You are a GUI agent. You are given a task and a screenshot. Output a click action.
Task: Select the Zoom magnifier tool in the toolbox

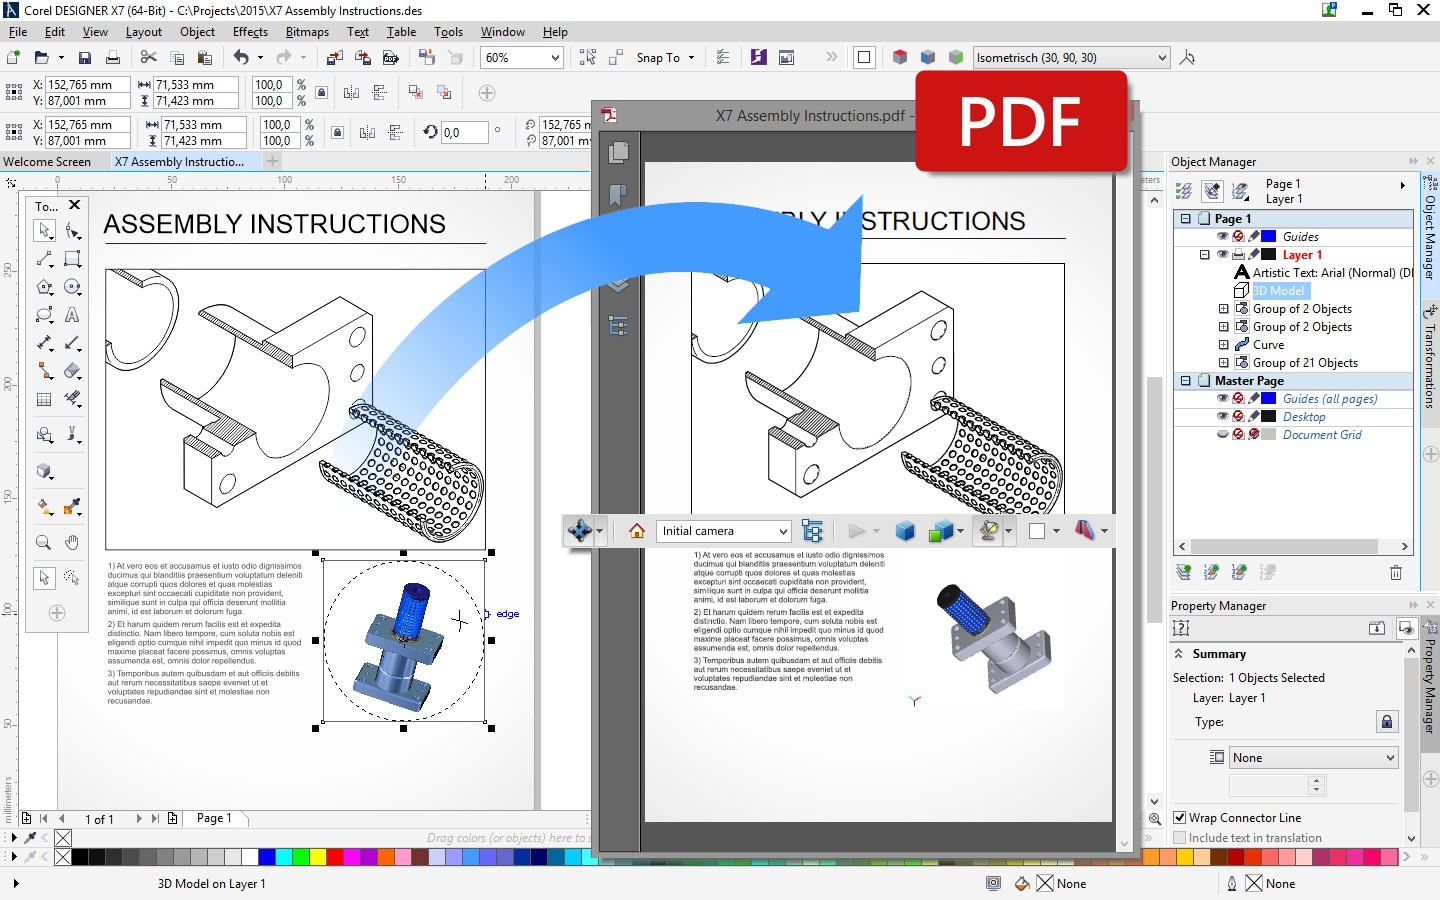click(x=44, y=543)
